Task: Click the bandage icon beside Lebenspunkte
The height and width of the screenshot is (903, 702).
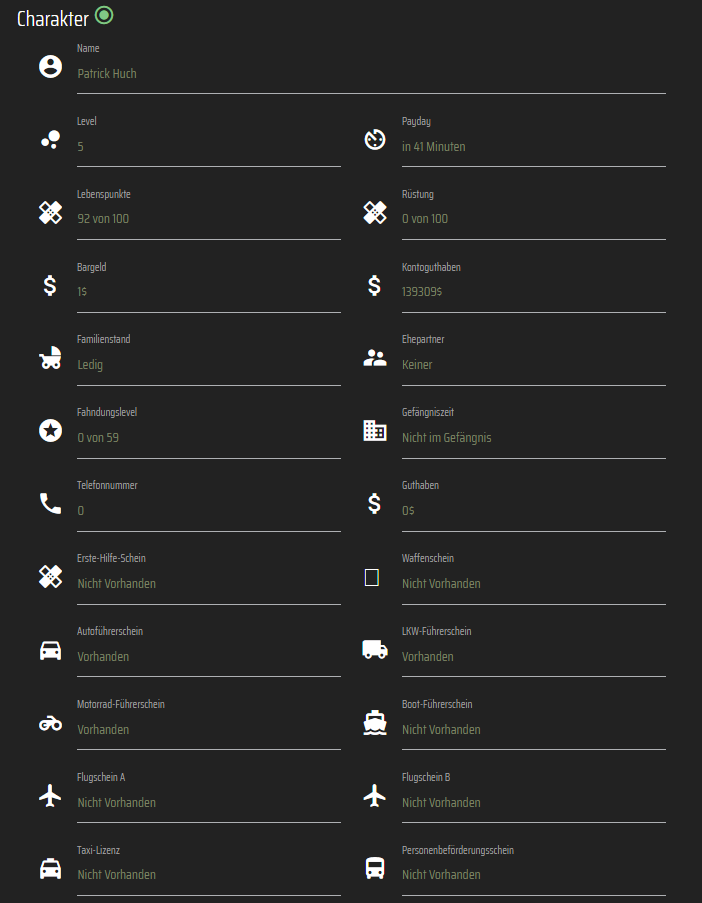Action: coord(51,213)
